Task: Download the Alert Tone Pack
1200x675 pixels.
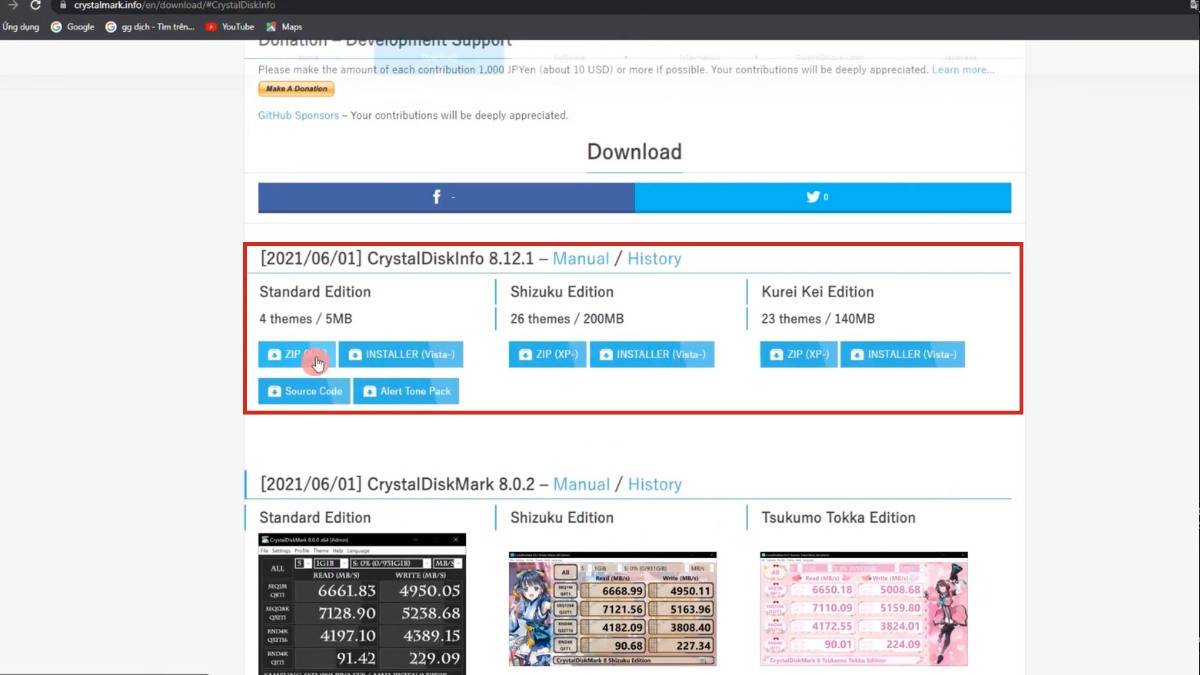Action: point(406,391)
